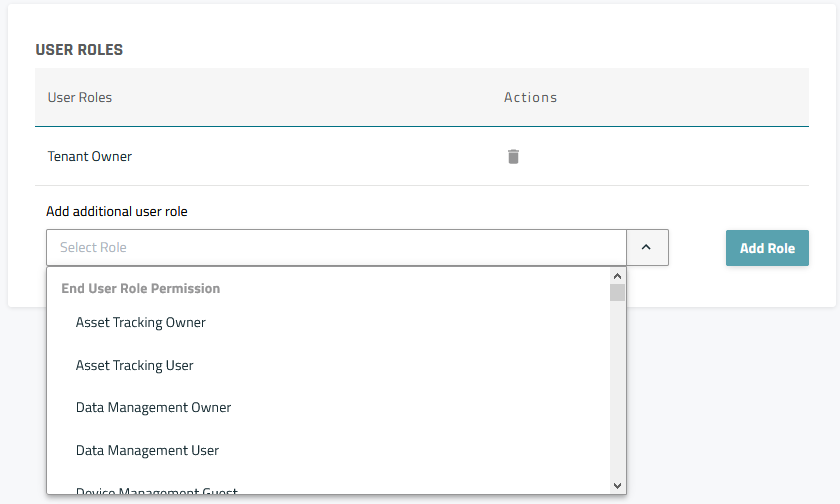Pick Data Management Owner from the dropdown
Screen dimensions: 840x504
coord(153,408)
